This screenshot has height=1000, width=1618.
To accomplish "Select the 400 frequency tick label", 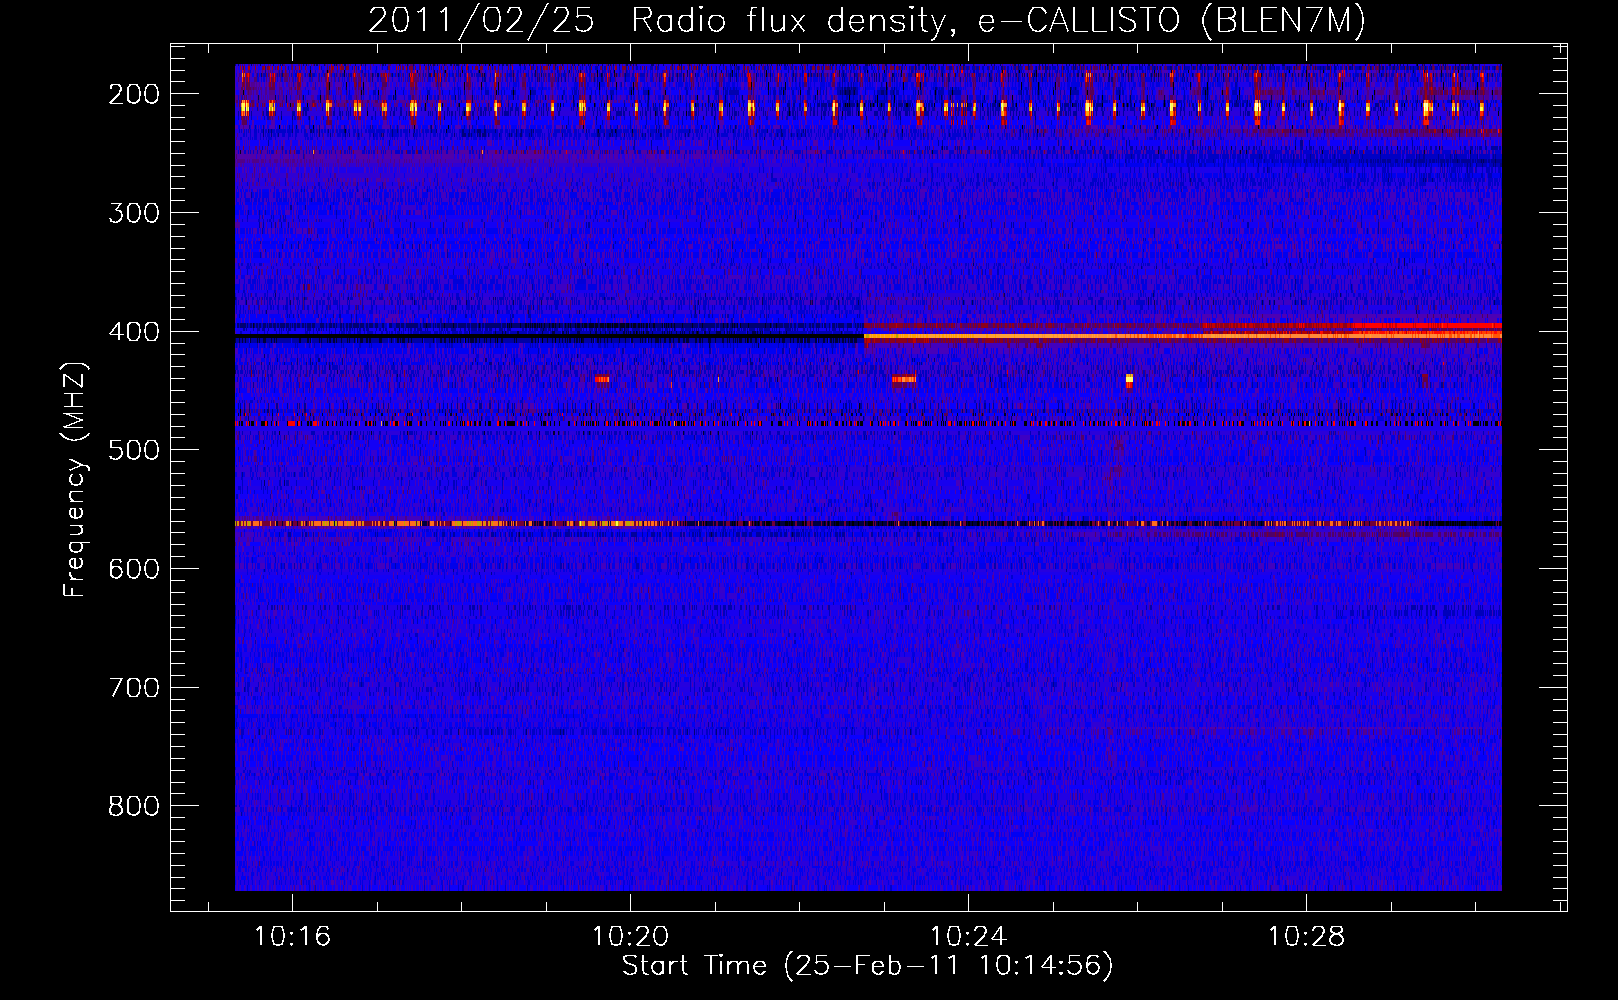I will 133,332.
